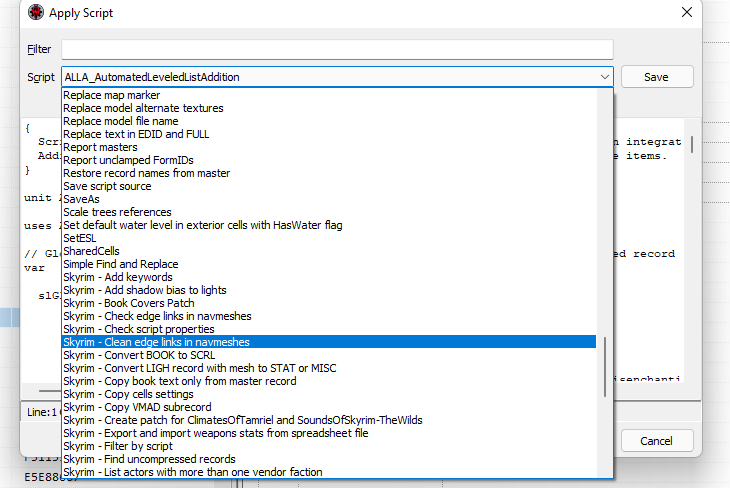Screen dimensions: 730x488
Task: Click the Script combo box showing ALLA_AutomatedLeveledListAddition
Action: pyautogui.click(x=337, y=77)
